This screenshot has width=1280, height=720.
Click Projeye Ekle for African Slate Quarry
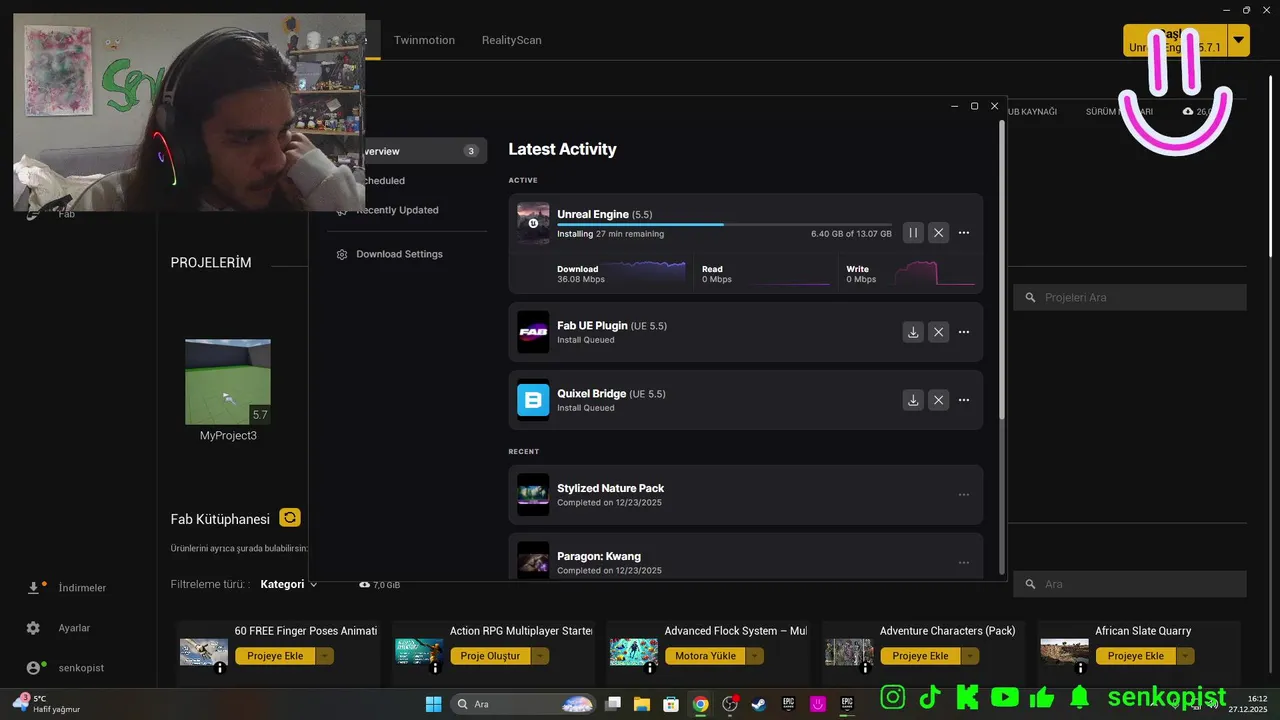click(x=1135, y=656)
